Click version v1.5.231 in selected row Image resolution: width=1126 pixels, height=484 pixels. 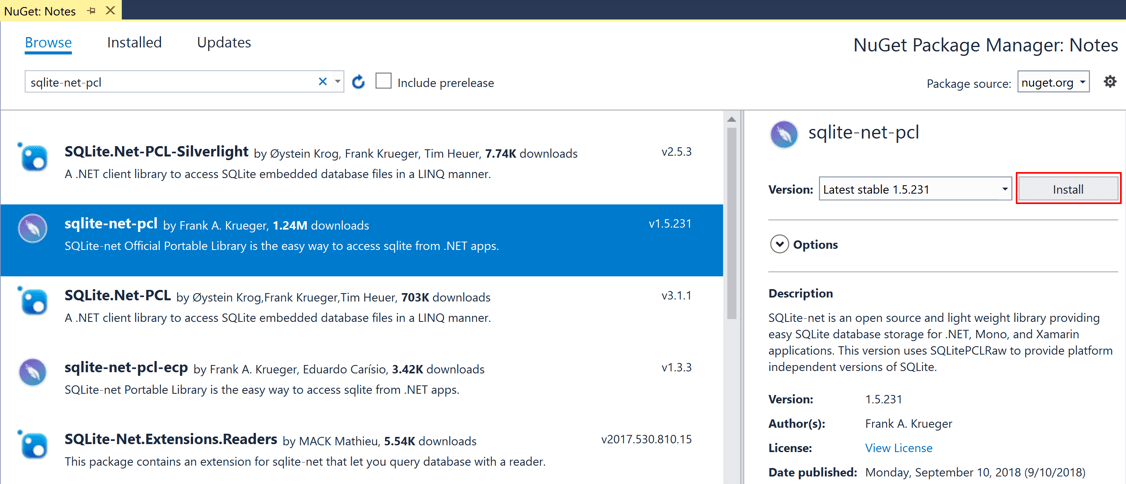pos(670,223)
